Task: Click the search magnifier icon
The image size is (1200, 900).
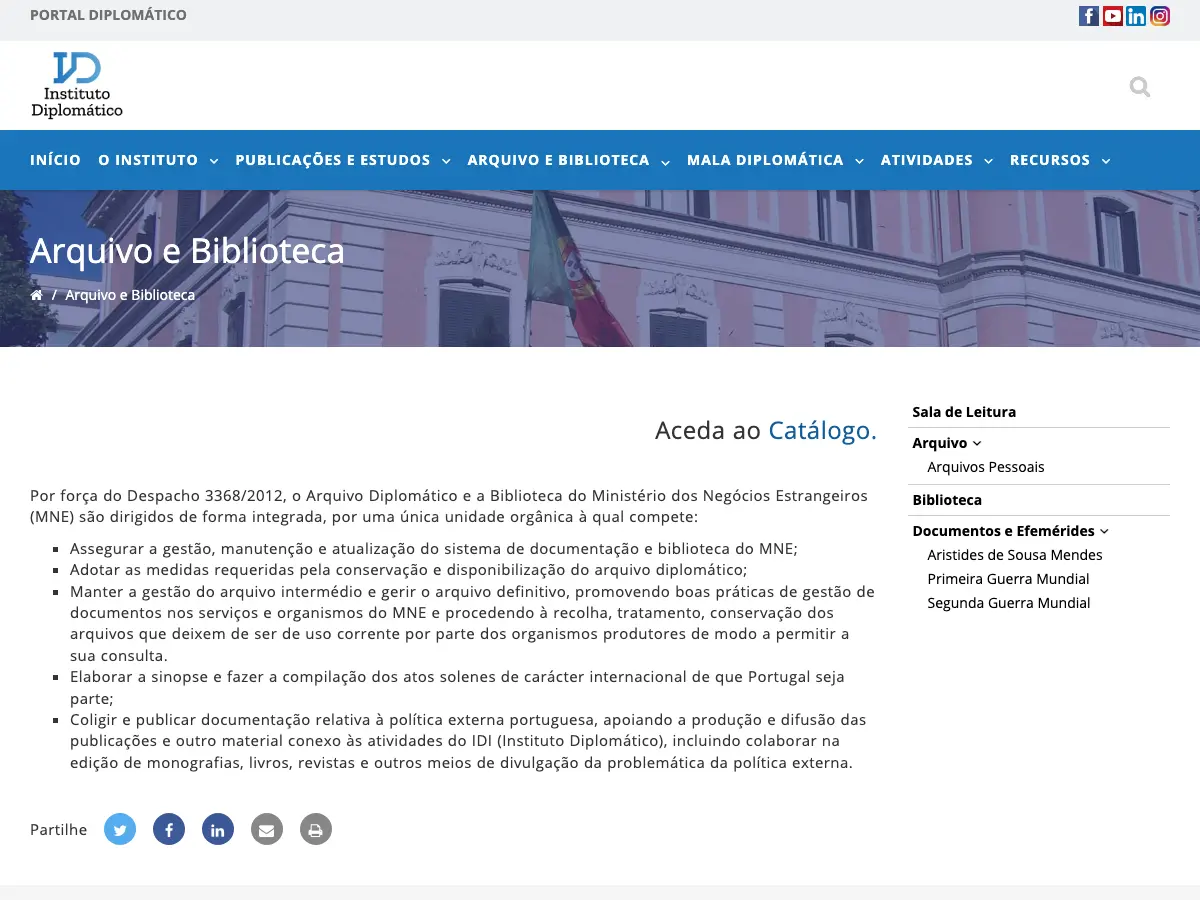Action: (x=1140, y=87)
